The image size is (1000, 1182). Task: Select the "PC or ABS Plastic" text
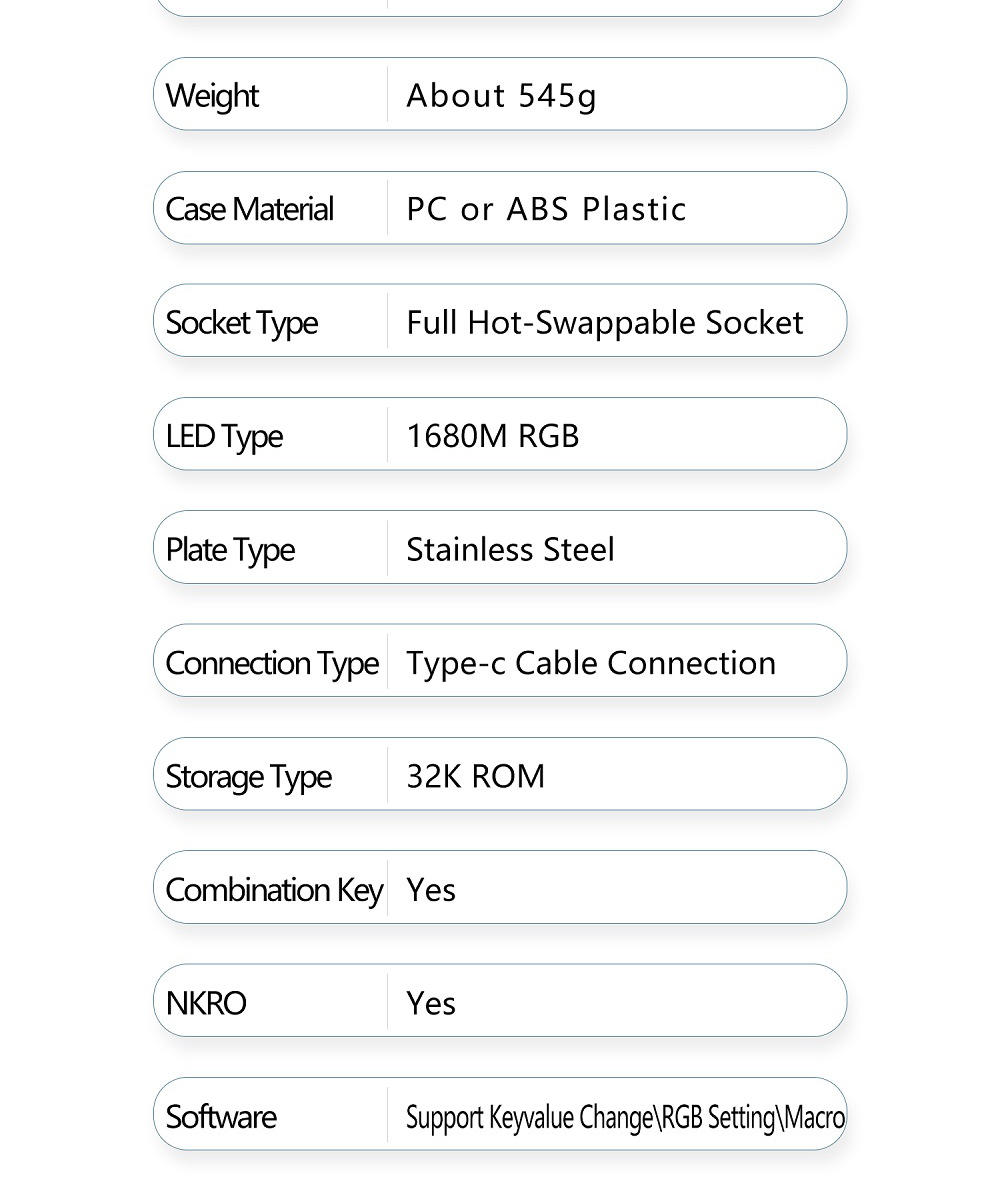coord(546,209)
